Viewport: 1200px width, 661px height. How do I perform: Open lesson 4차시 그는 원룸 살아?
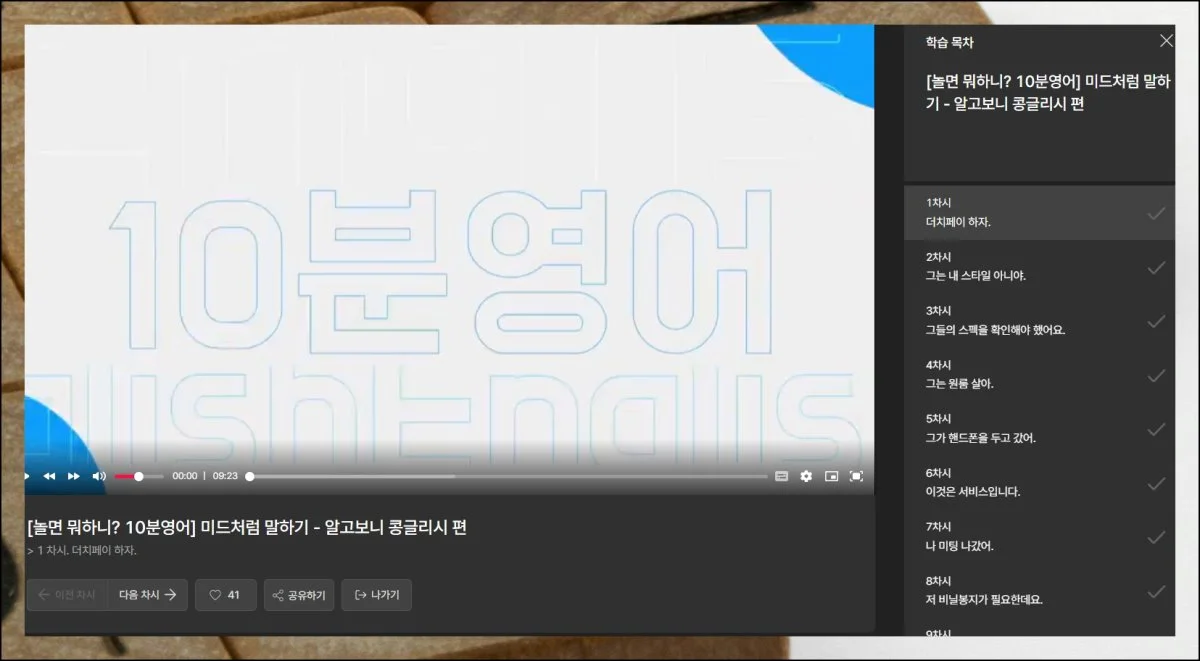coord(1030,374)
